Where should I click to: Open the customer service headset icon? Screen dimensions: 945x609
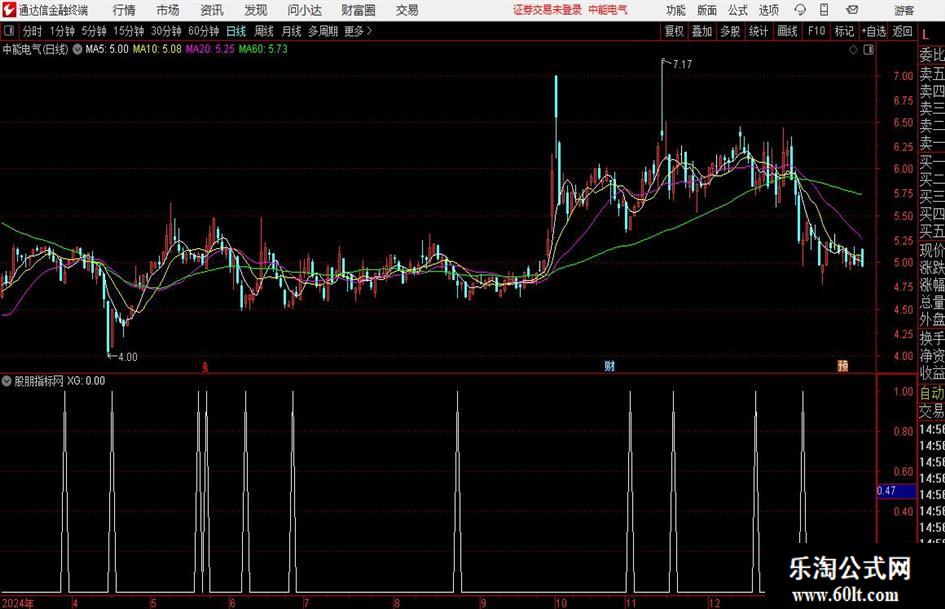pyautogui.click(x=800, y=10)
